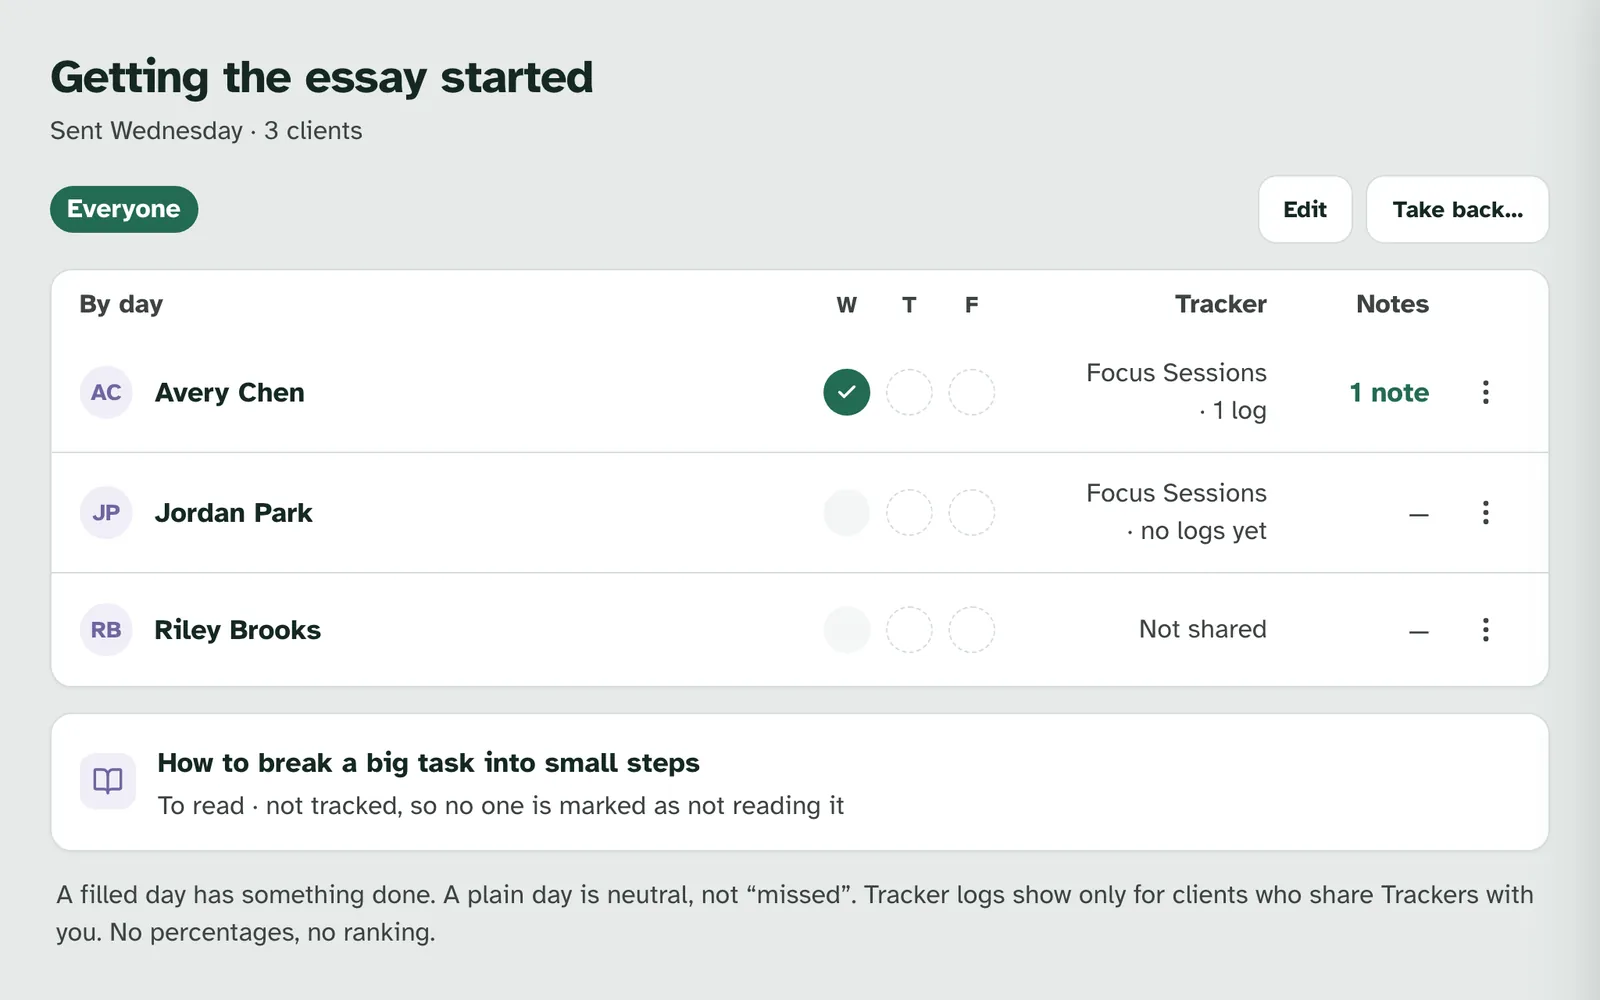Toggle Riley Brooks' Thursday circle
Viewport: 1600px width, 1000px height.
pos(909,630)
